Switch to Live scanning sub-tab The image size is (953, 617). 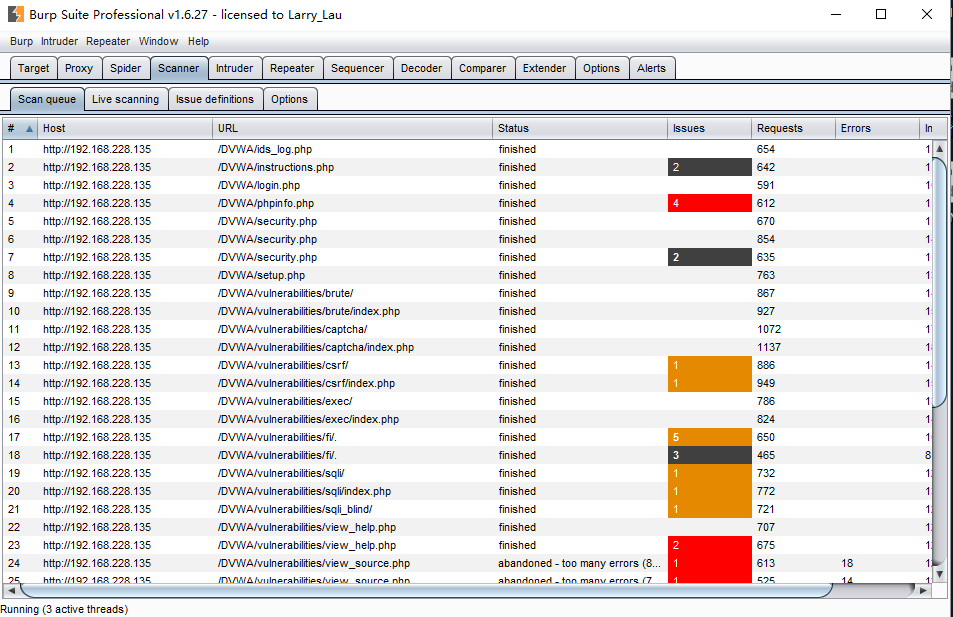tap(125, 99)
